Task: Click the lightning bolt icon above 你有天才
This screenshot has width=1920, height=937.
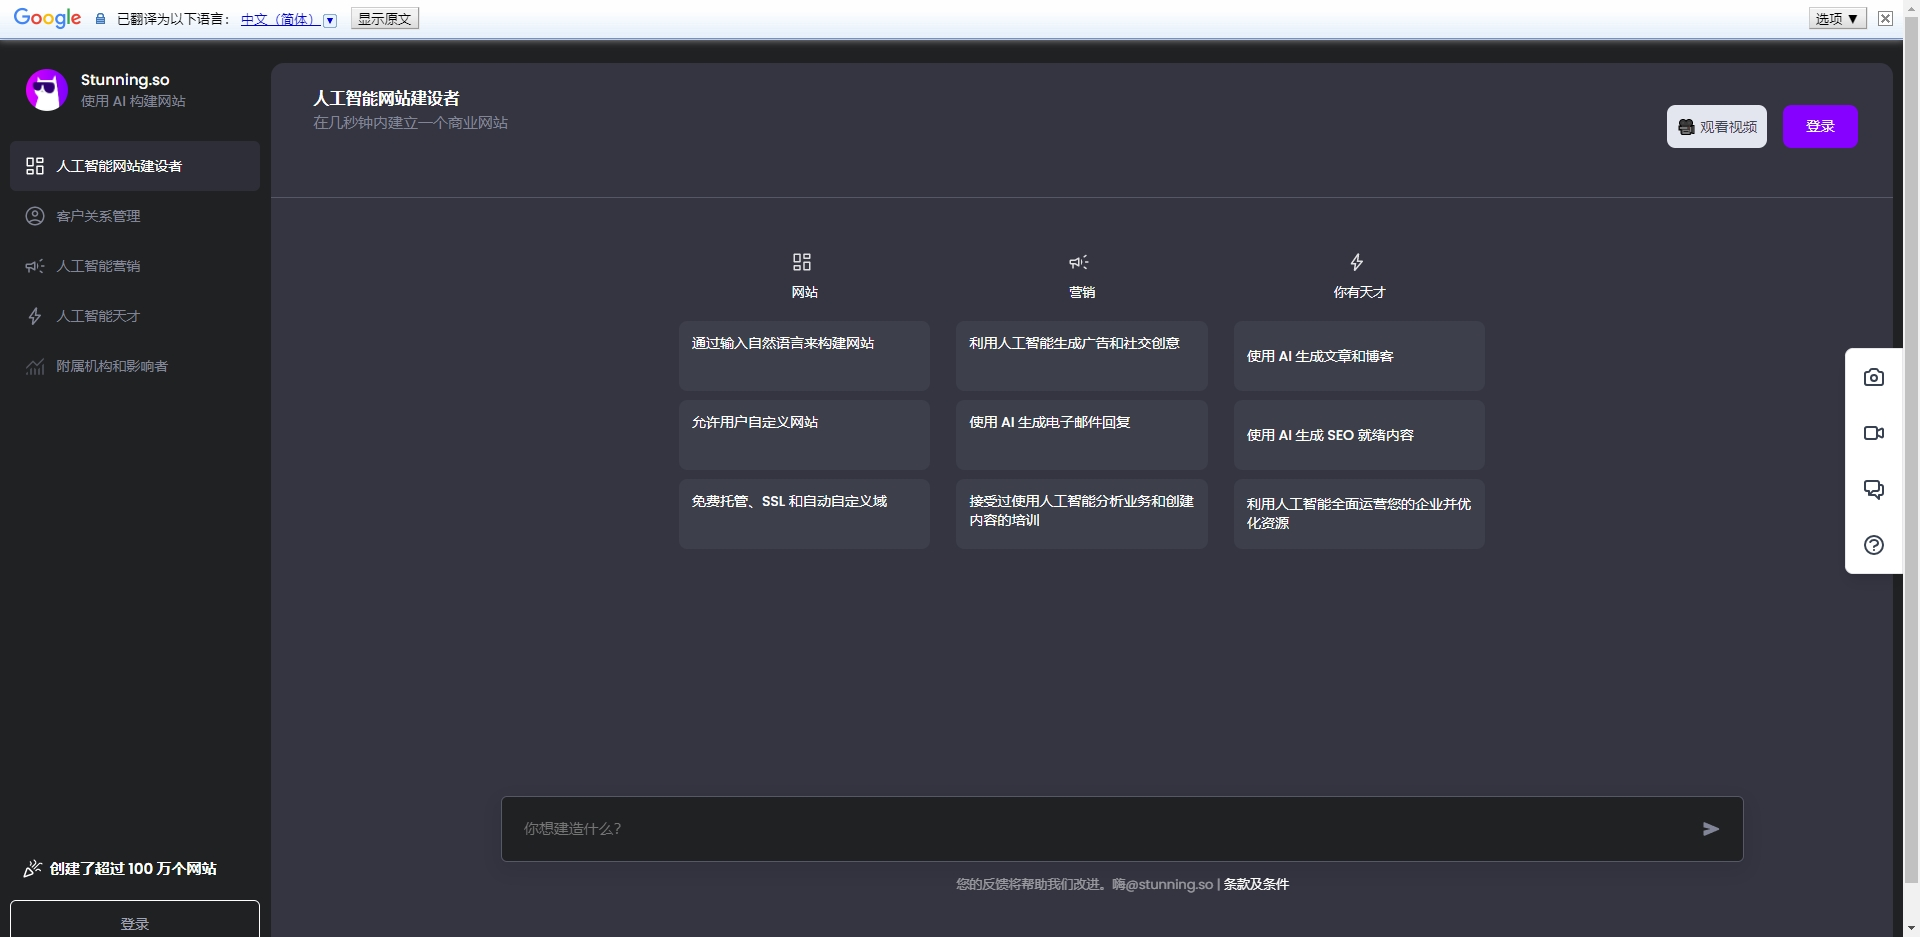Action: pyautogui.click(x=1356, y=262)
